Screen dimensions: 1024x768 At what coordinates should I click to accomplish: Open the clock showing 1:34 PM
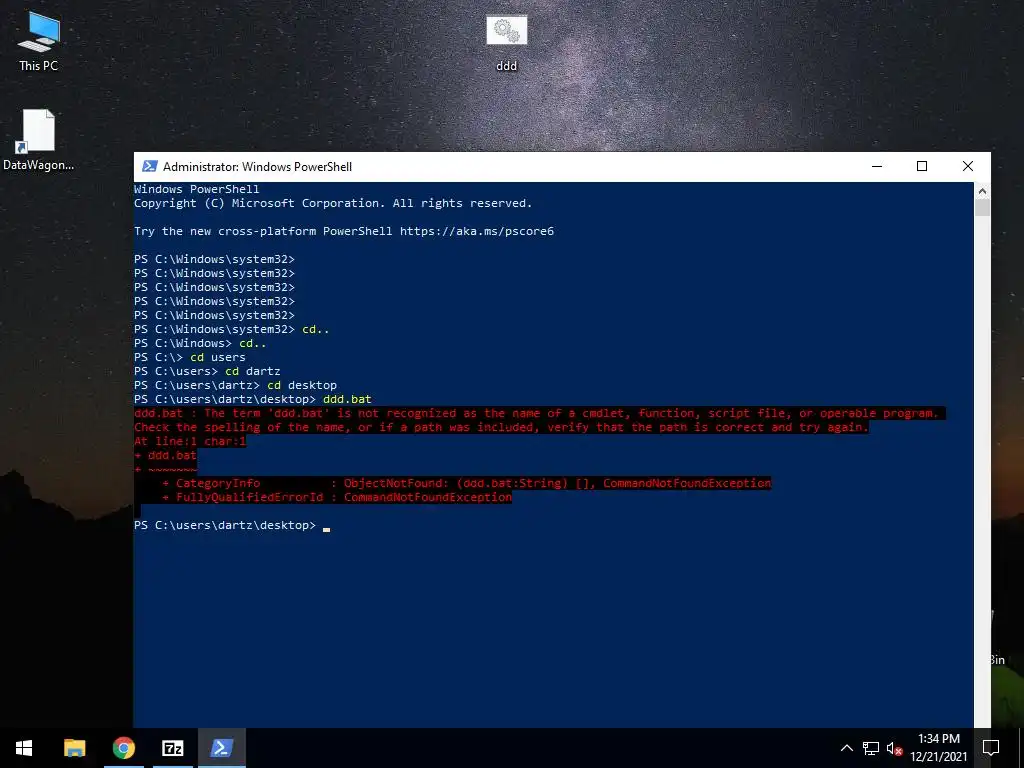coord(938,748)
